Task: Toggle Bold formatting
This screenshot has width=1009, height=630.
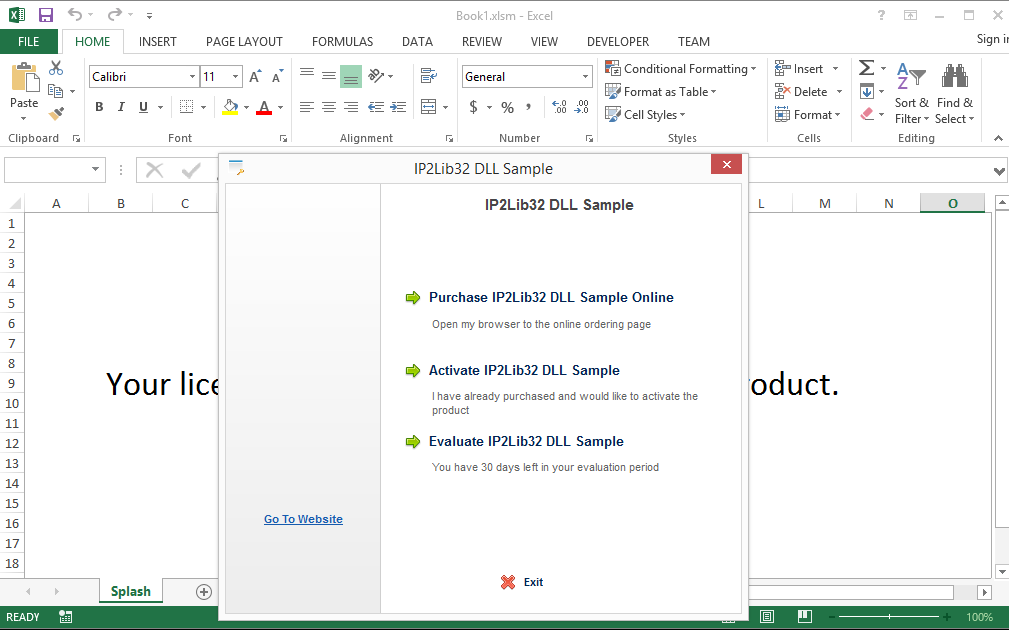Action: [x=99, y=107]
